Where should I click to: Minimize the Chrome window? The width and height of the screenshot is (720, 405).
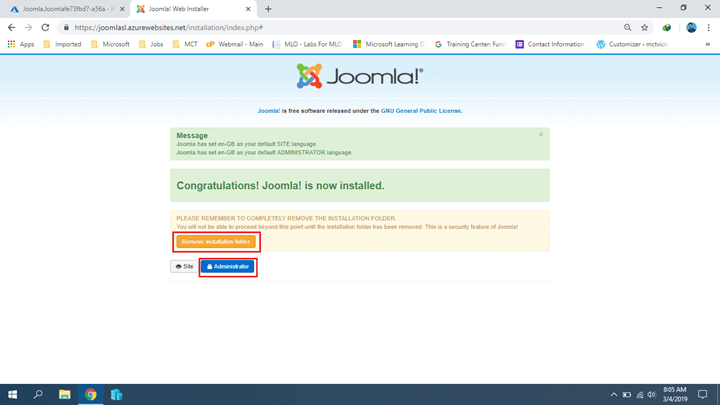point(659,8)
